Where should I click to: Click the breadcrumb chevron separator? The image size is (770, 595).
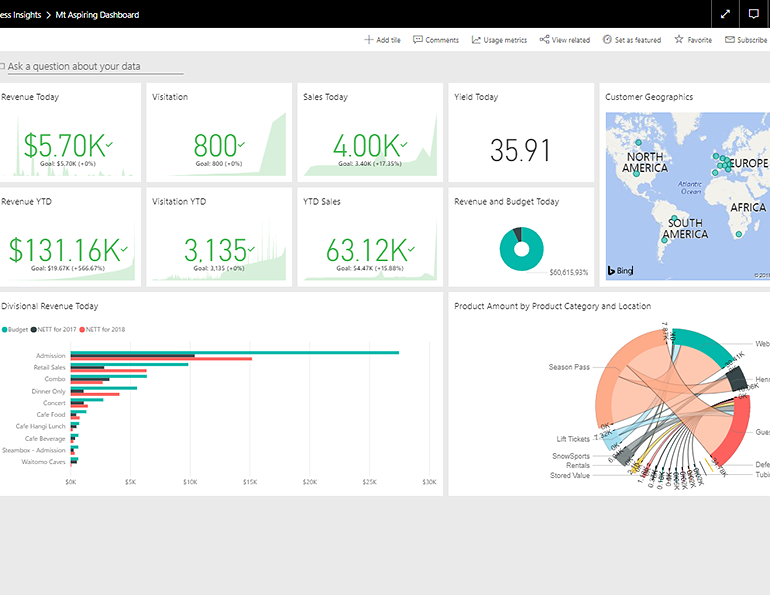[48, 15]
